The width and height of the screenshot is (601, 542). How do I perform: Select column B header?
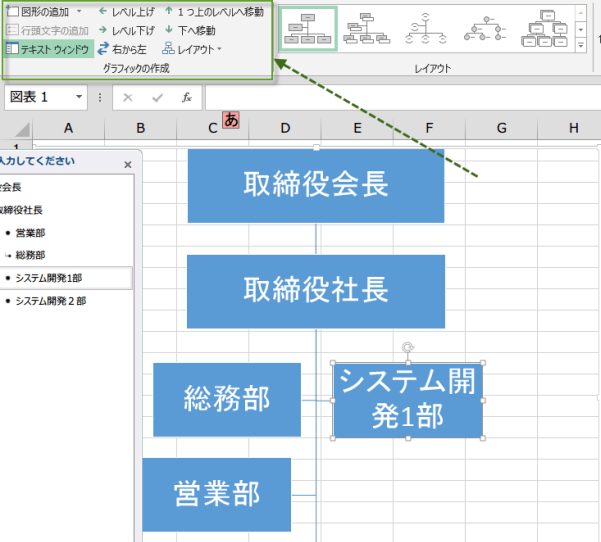tap(140, 128)
